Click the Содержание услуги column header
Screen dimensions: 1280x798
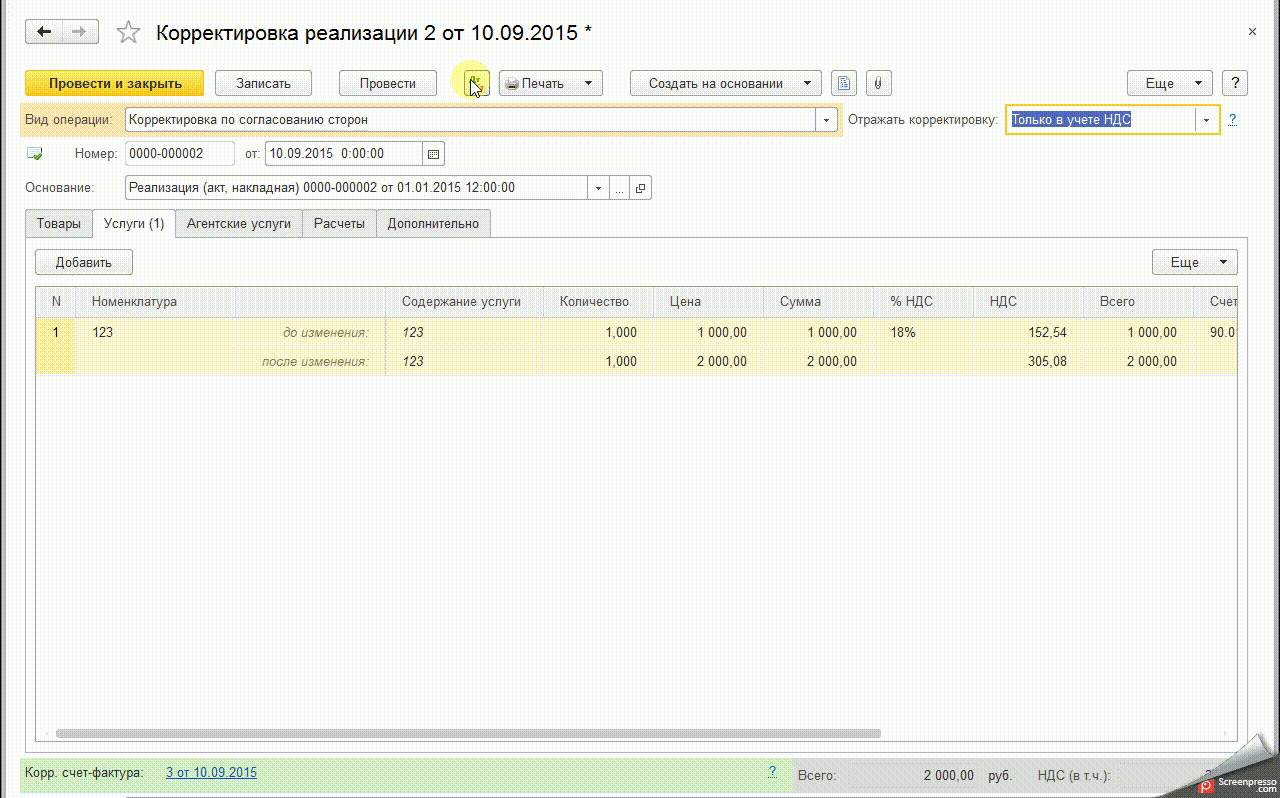464,301
